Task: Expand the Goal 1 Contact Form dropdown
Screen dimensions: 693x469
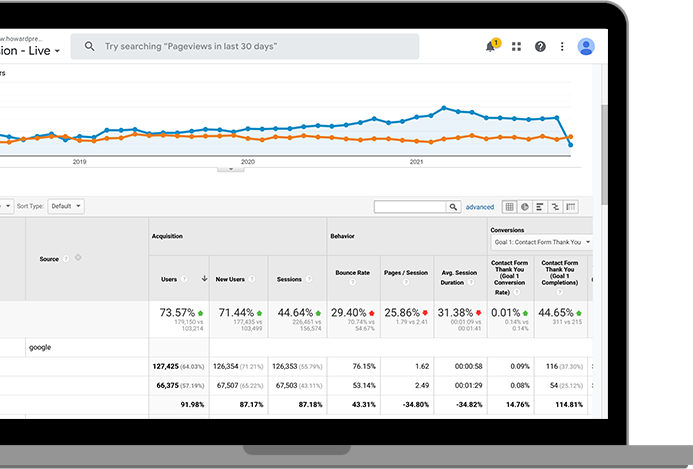Action: [540, 242]
